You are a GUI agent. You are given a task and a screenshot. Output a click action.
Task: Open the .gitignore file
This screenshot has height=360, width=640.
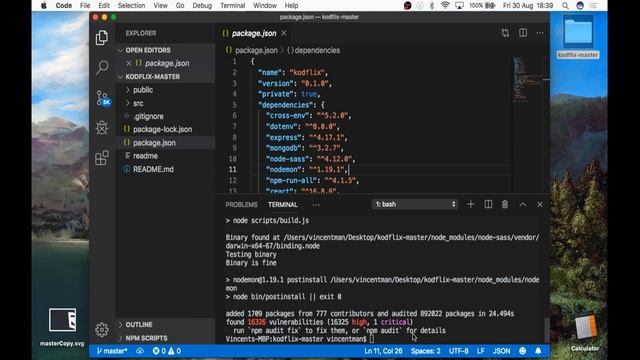[x=165, y=116]
